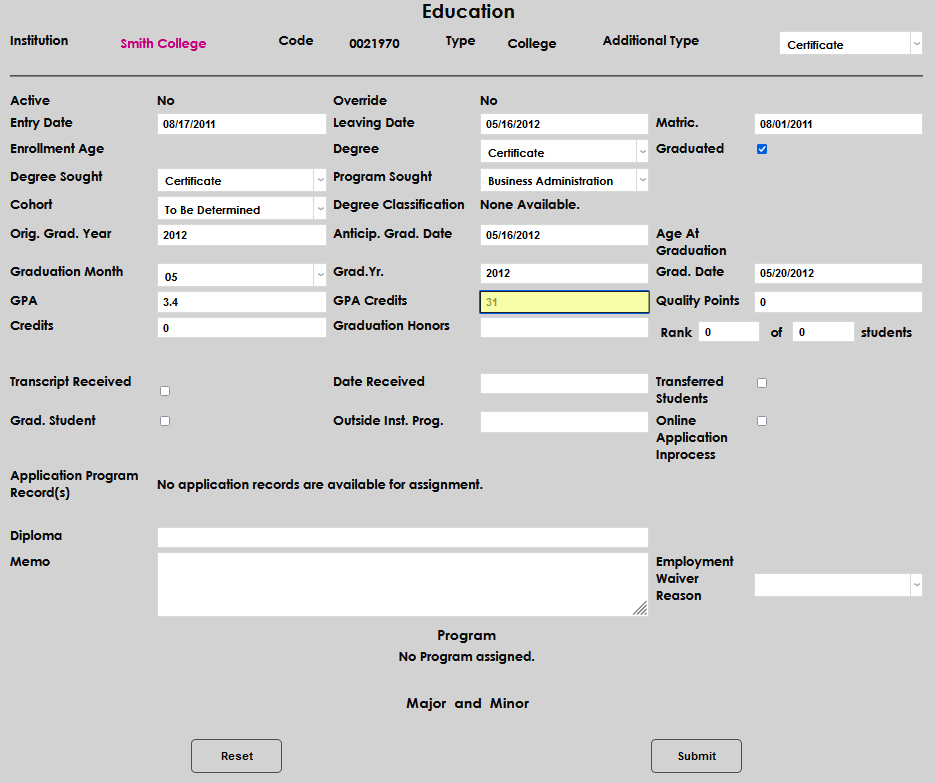Screen dimensions: 936x783
Task: Click the Reset button
Action: pos(236,756)
